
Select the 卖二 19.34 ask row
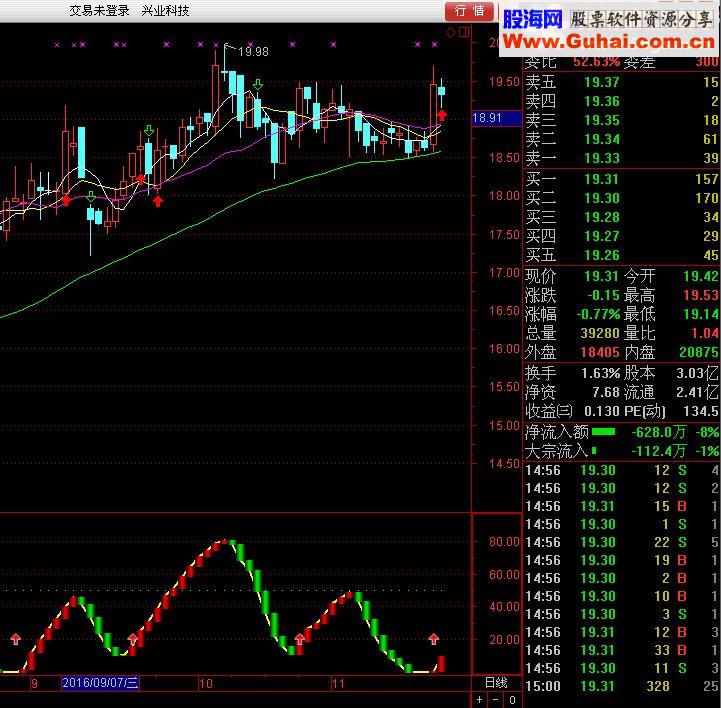tap(622, 139)
